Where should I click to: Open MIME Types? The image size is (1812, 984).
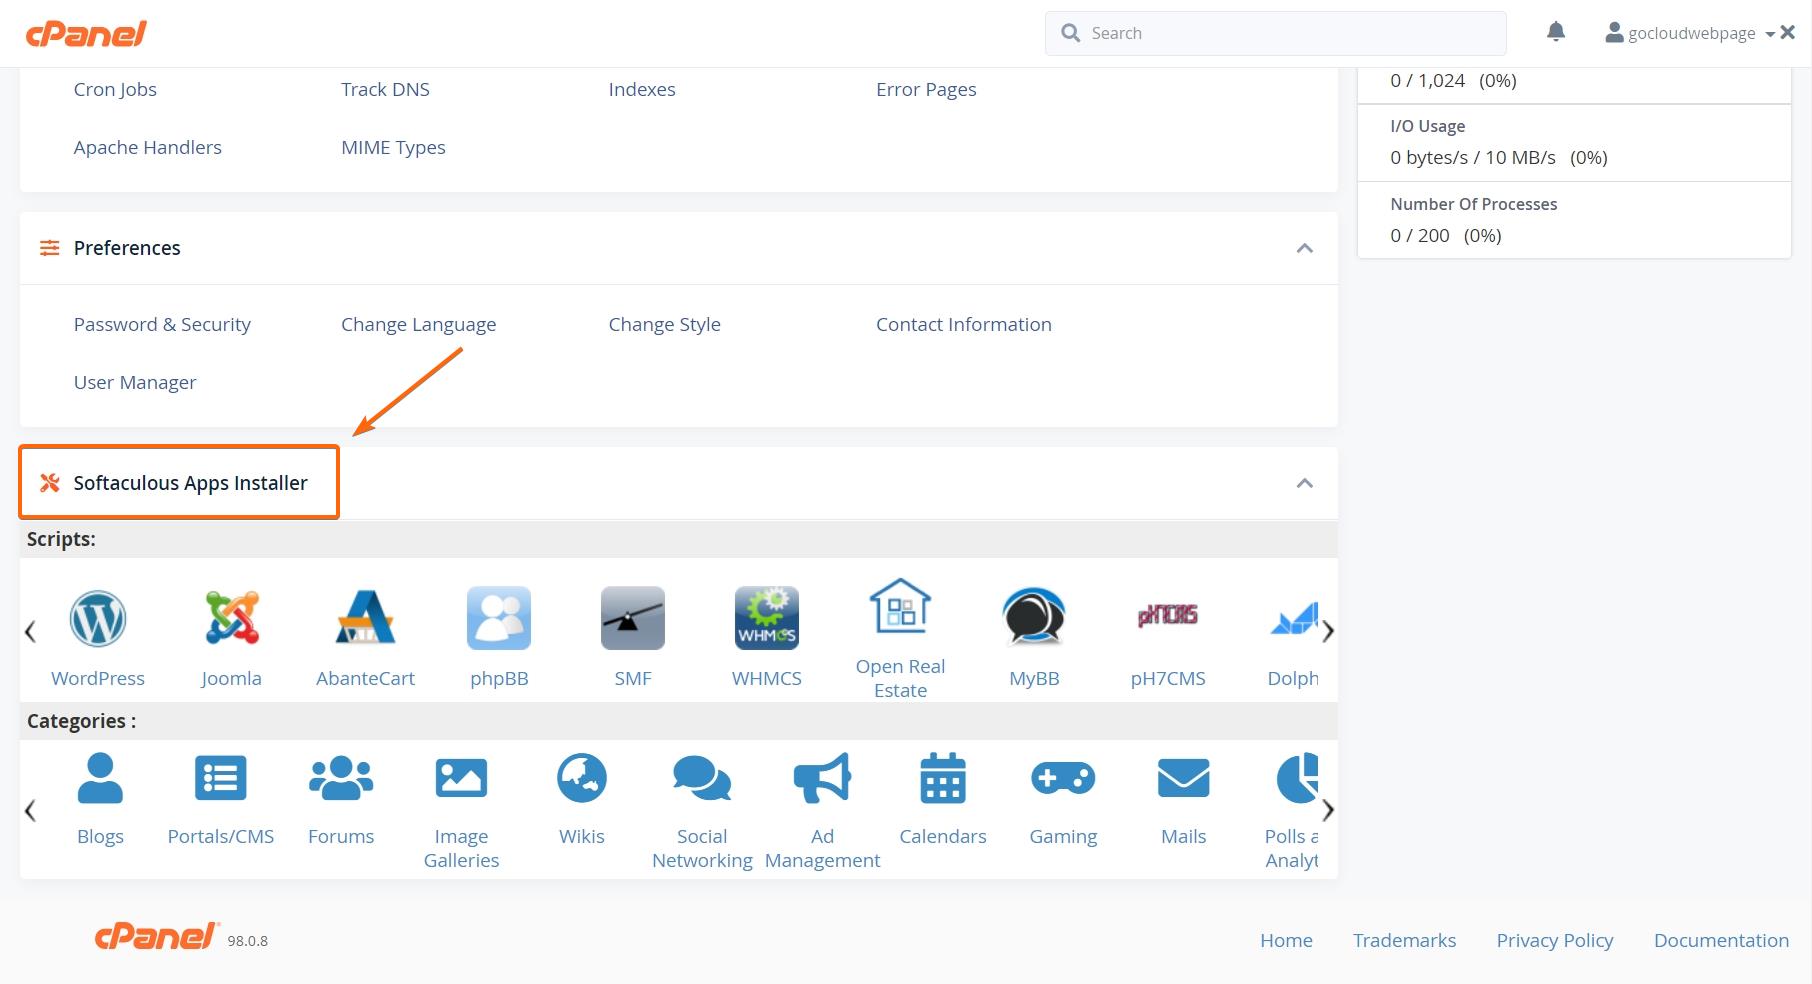point(393,147)
